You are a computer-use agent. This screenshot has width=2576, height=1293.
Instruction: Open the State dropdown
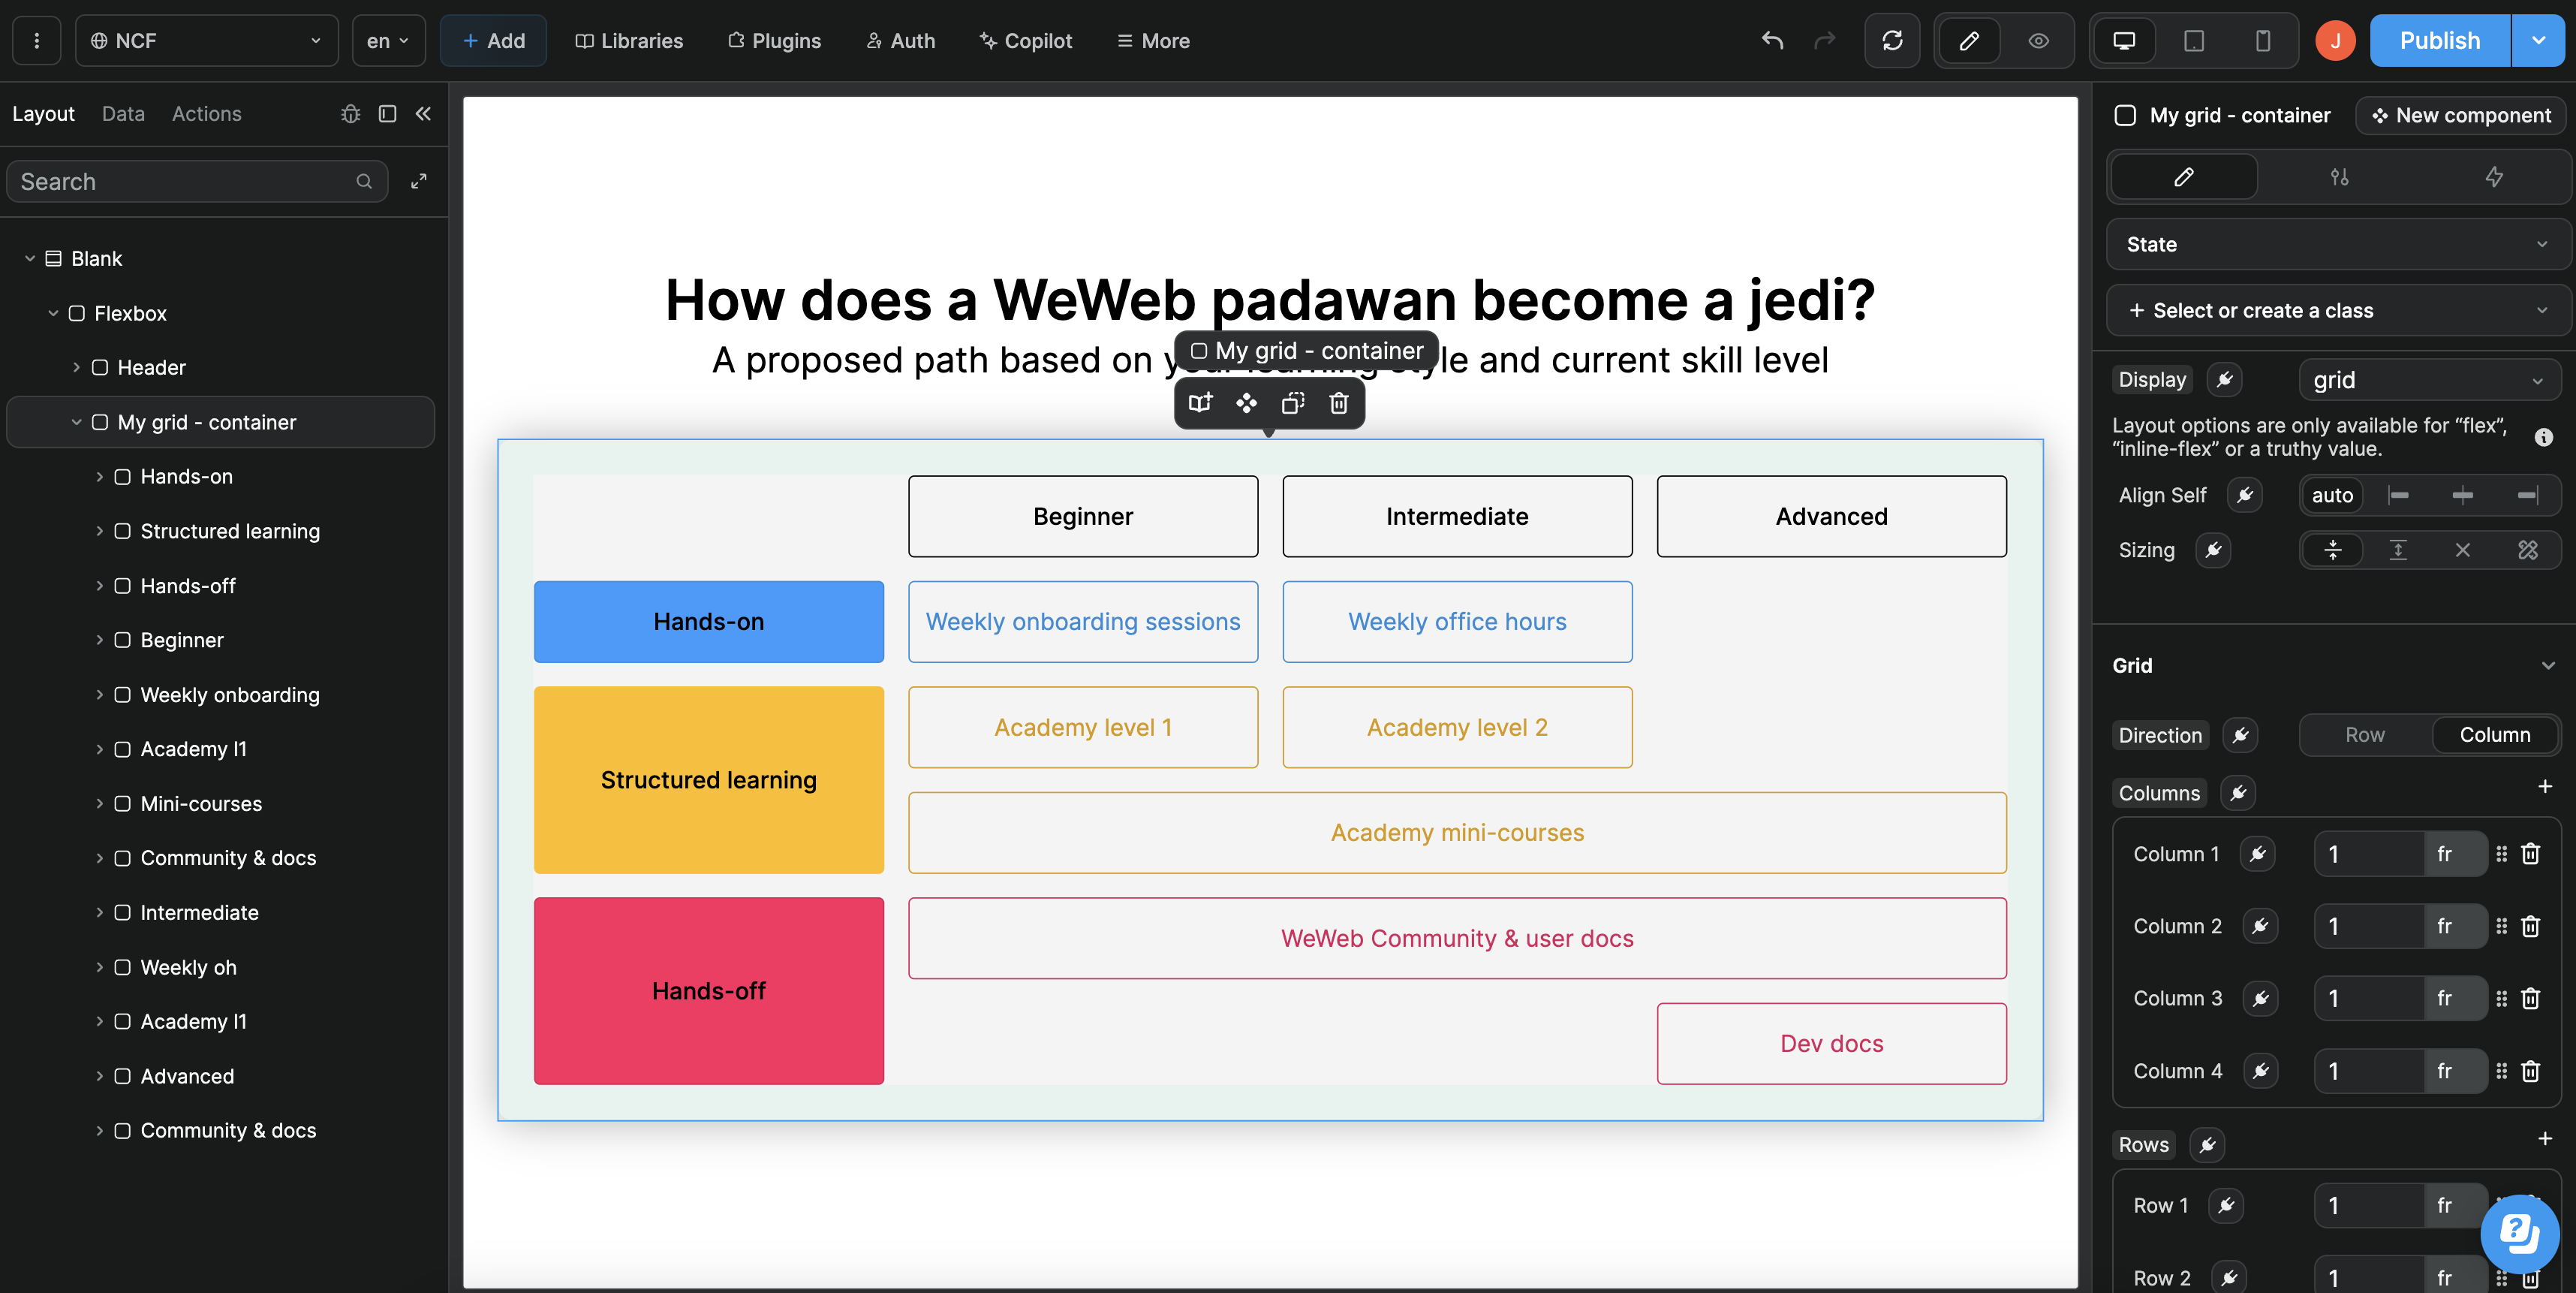[x=2337, y=245]
